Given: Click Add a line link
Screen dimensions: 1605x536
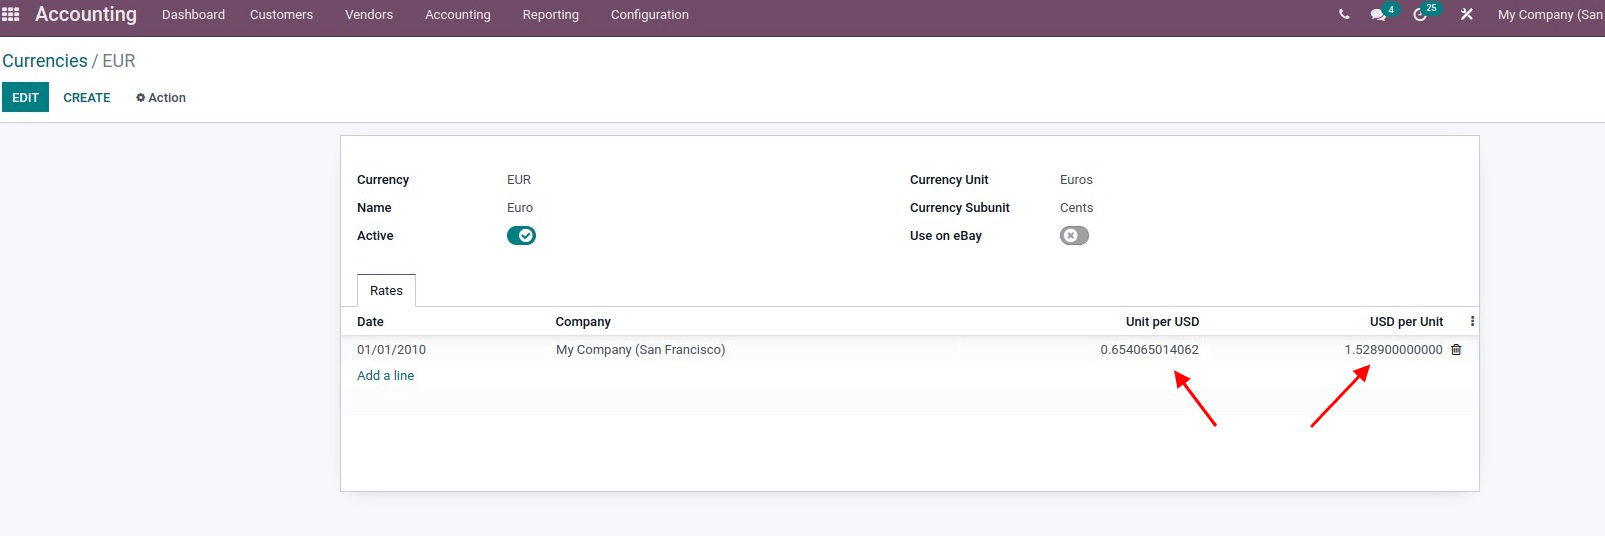Looking at the screenshot, I should pyautogui.click(x=385, y=376).
